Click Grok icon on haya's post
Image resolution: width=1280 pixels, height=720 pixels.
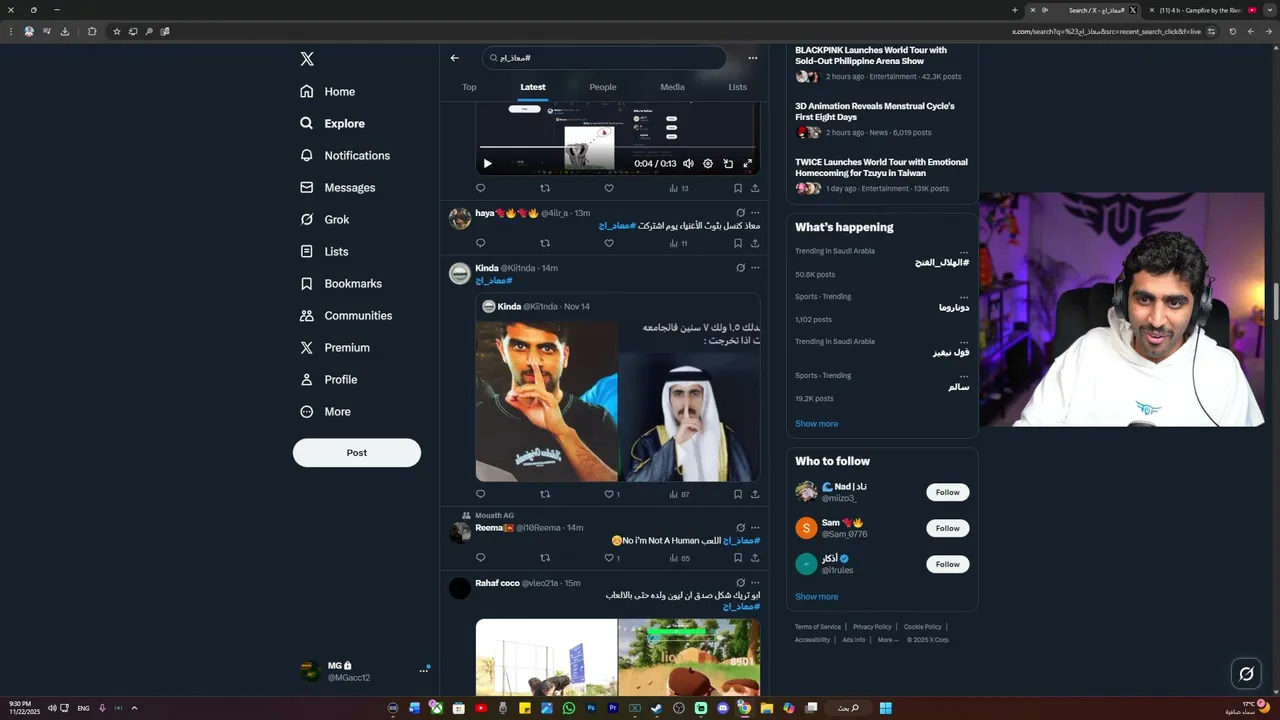740,212
